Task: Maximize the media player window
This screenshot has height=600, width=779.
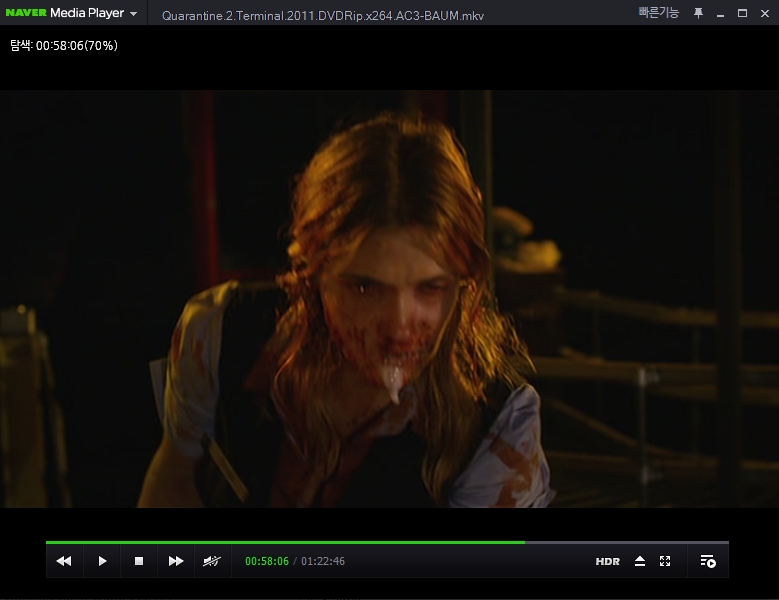Action: [x=742, y=13]
